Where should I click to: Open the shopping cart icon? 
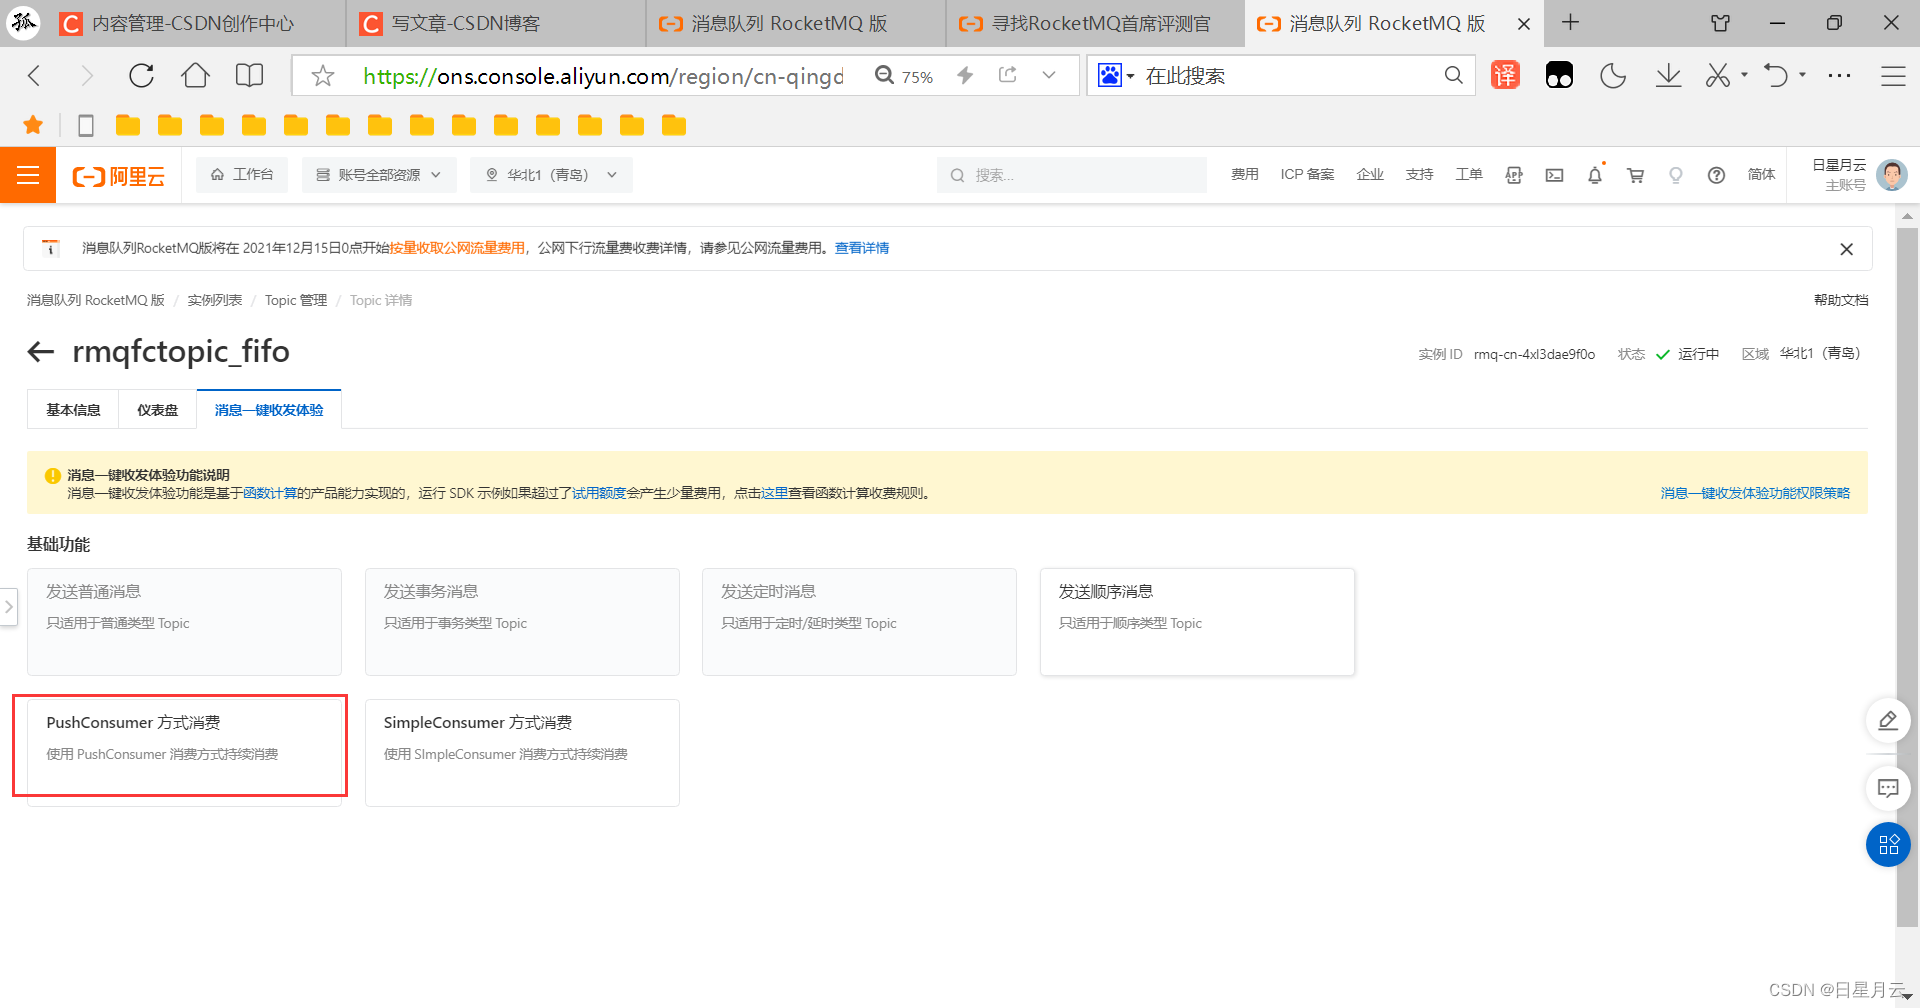pyautogui.click(x=1636, y=175)
